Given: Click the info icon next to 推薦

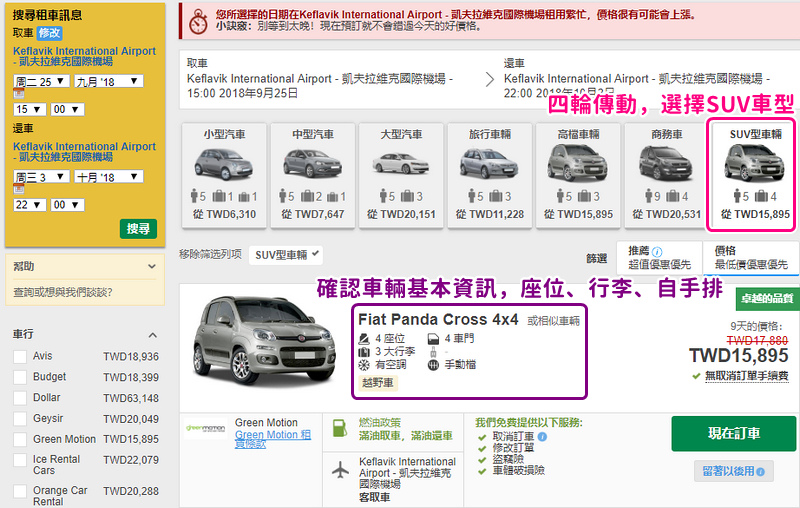Looking at the screenshot, I should [657, 251].
